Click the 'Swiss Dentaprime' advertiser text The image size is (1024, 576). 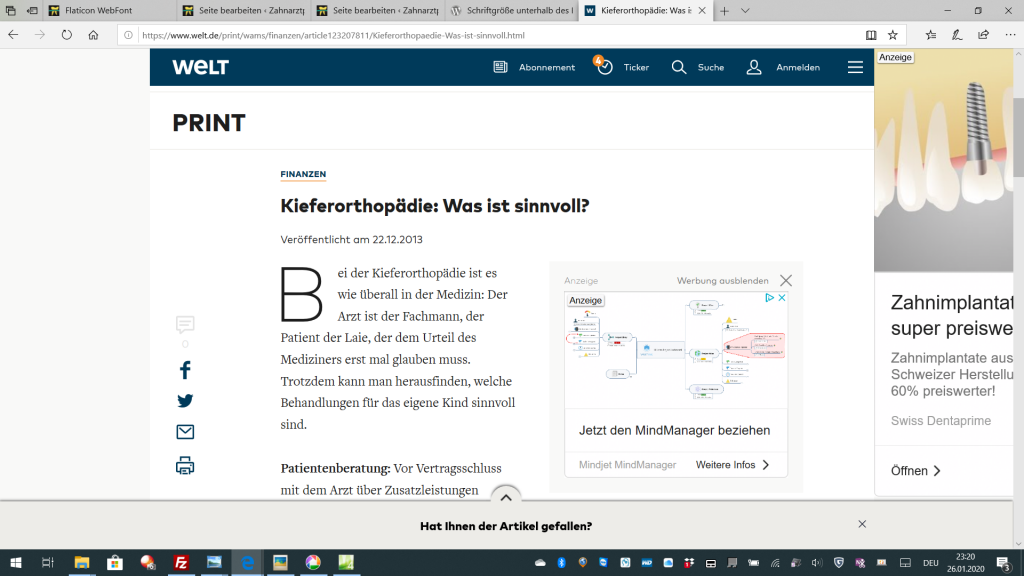(x=940, y=421)
